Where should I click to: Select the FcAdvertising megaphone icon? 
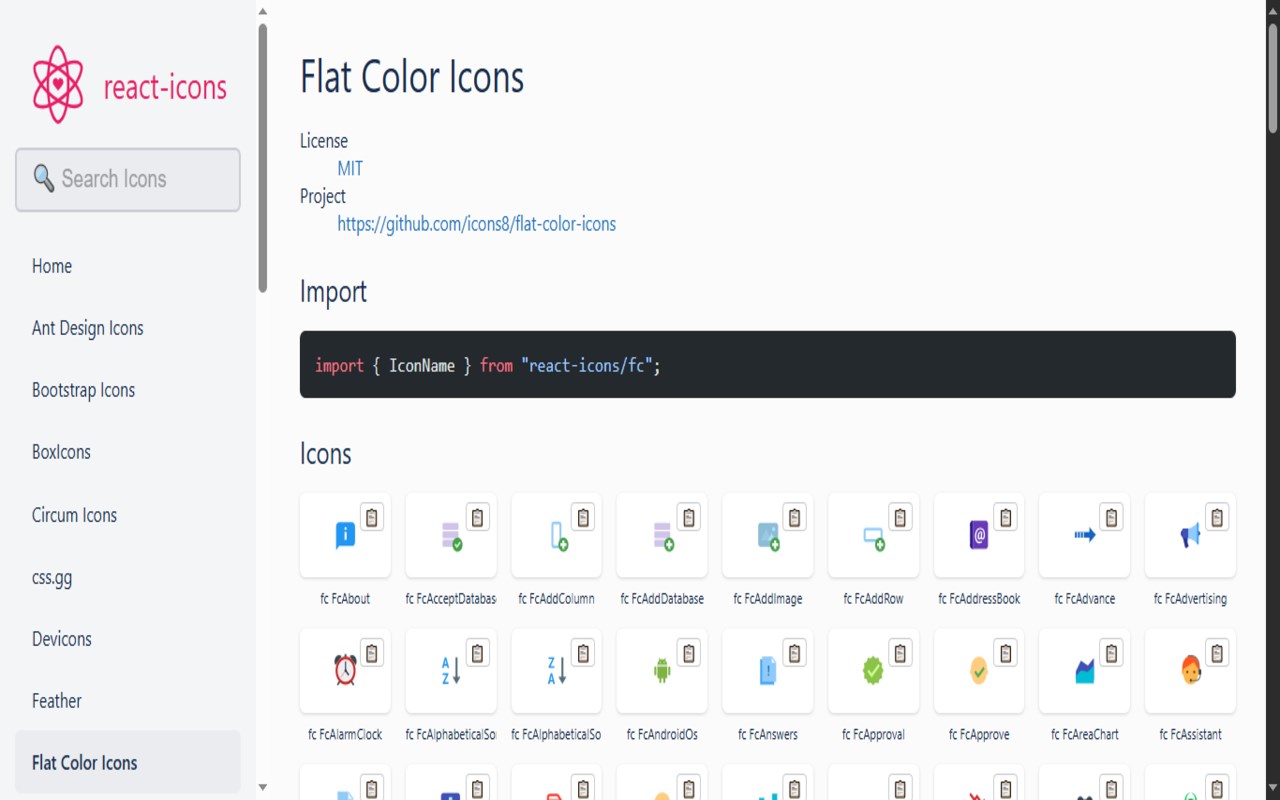(1189, 536)
